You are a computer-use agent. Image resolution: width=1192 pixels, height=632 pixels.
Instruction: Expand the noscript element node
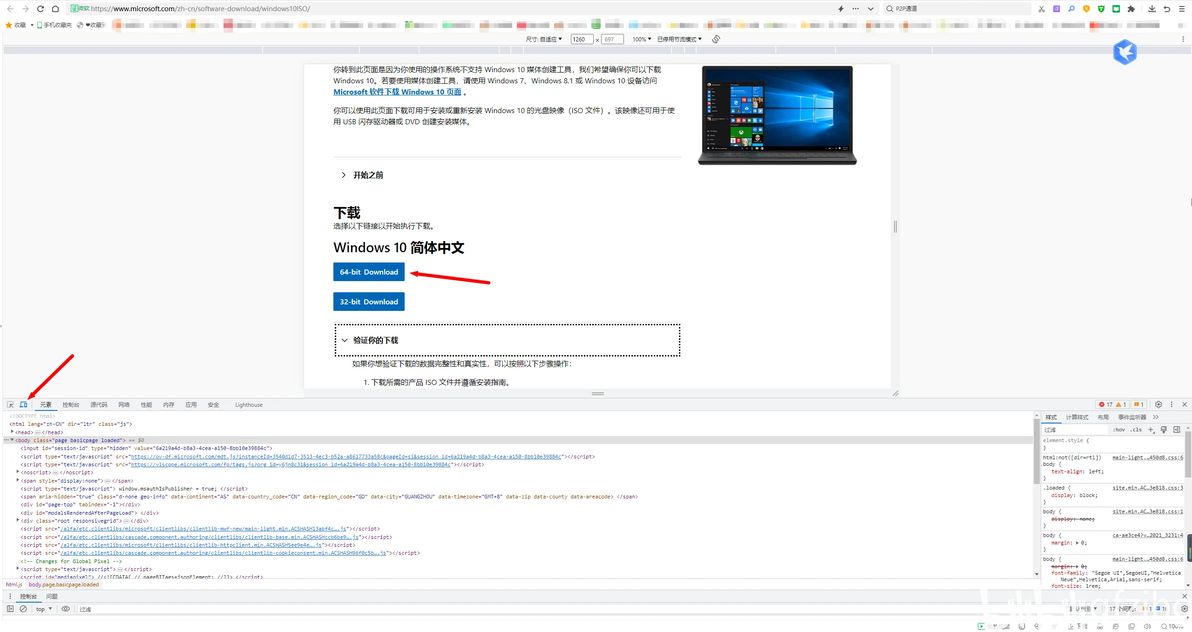pos(17,472)
